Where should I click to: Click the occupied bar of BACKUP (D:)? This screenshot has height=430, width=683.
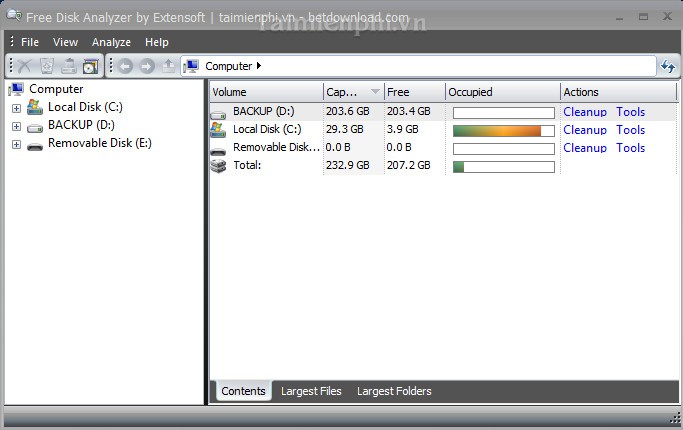point(504,113)
